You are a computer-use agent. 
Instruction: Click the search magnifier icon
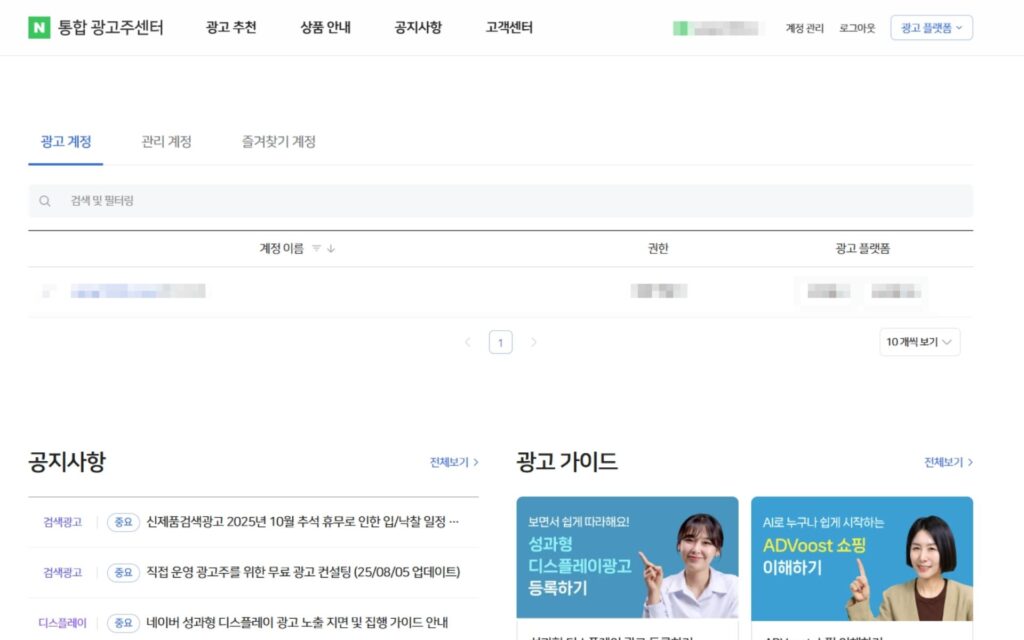(x=44, y=201)
